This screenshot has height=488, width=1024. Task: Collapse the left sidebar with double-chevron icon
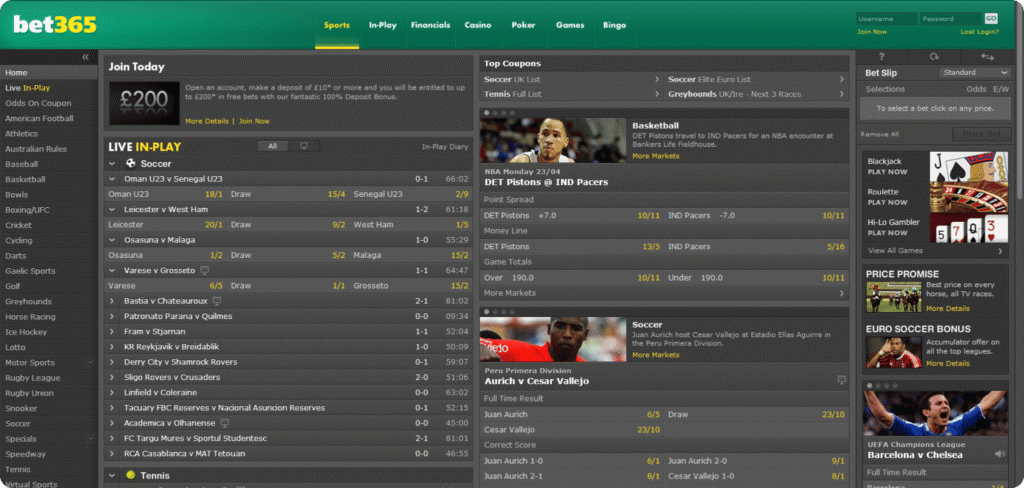coord(85,57)
